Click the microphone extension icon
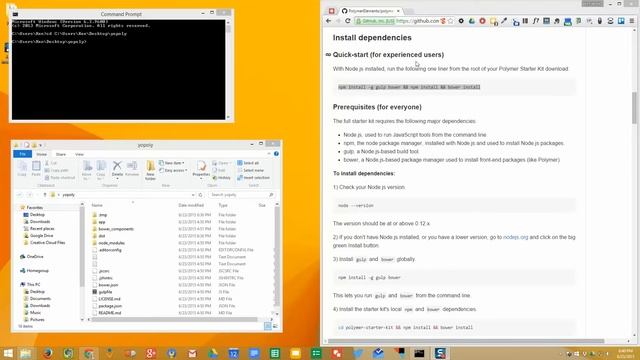 [x=600, y=21]
